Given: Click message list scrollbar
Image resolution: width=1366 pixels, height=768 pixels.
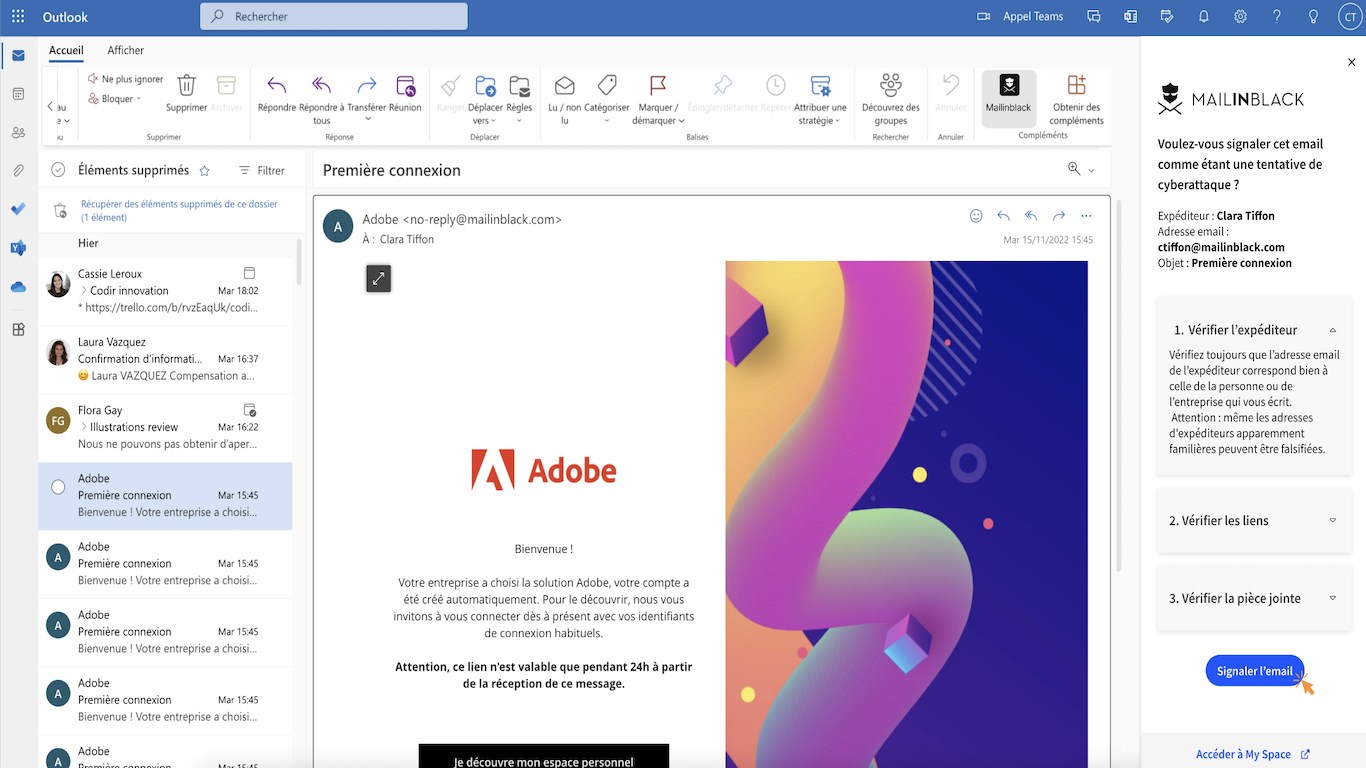Looking at the screenshot, I should pos(297,262).
